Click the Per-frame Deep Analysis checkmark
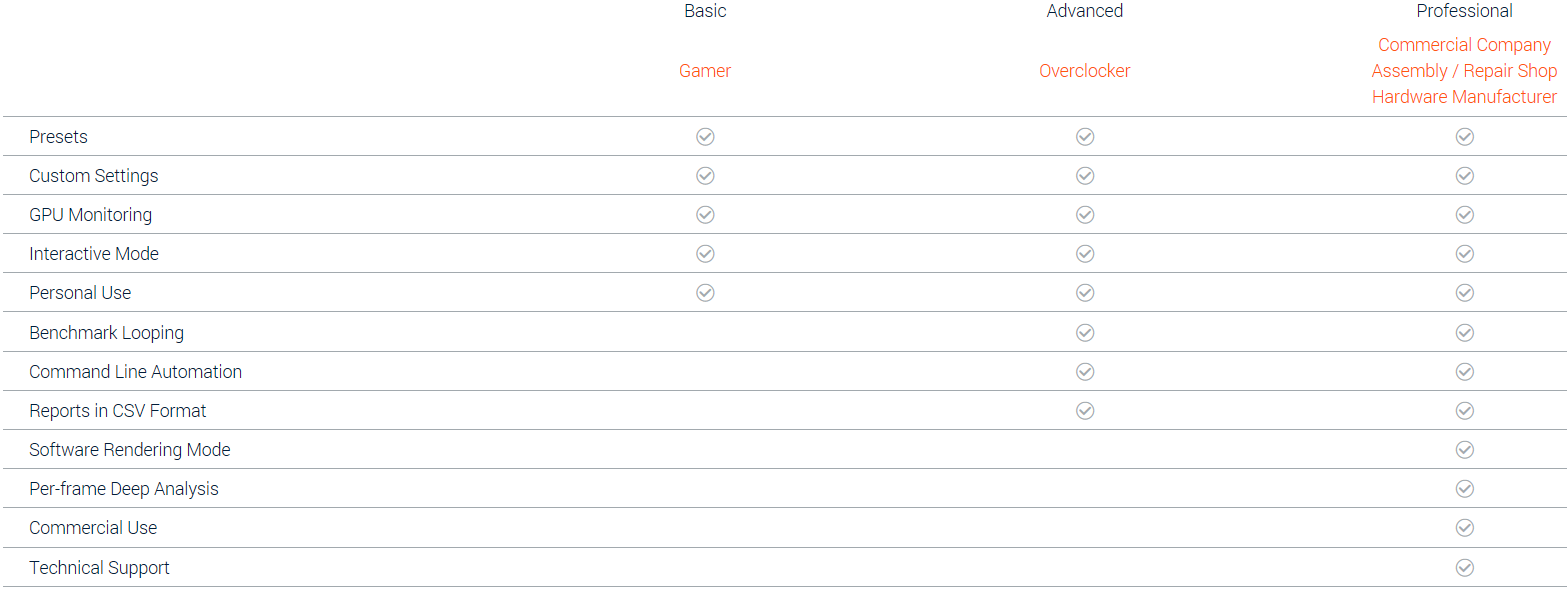 [x=1465, y=489]
